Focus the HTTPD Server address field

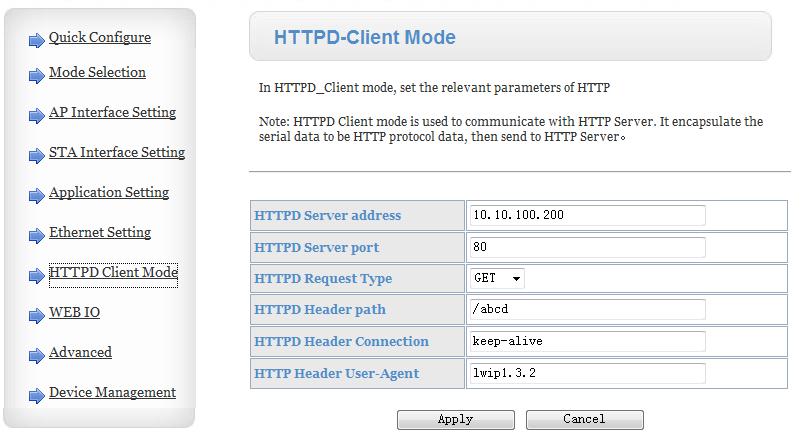[x=587, y=215]
